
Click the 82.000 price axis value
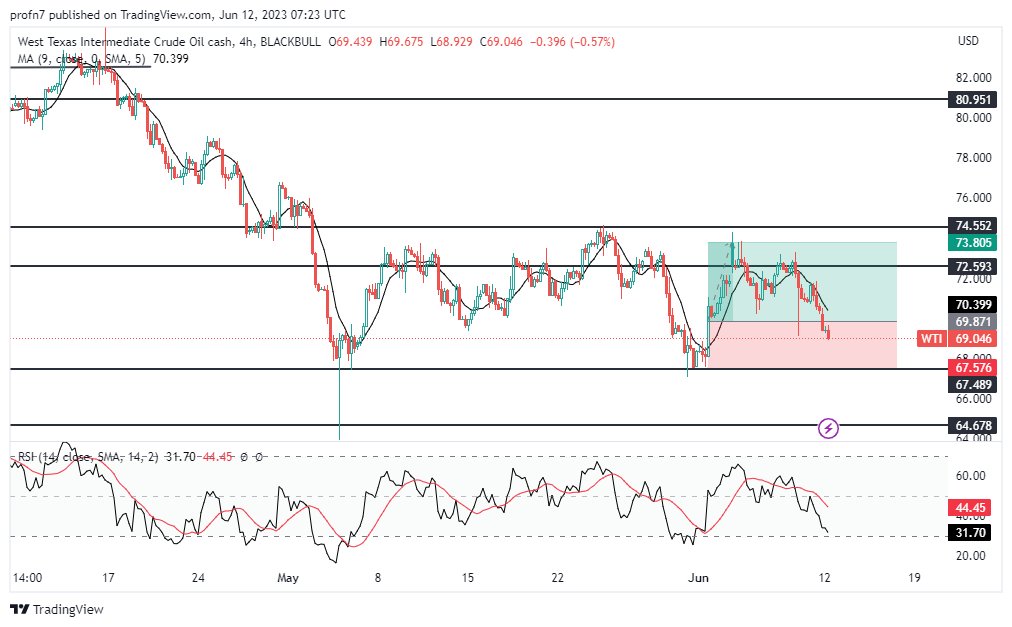coord(973,77)
